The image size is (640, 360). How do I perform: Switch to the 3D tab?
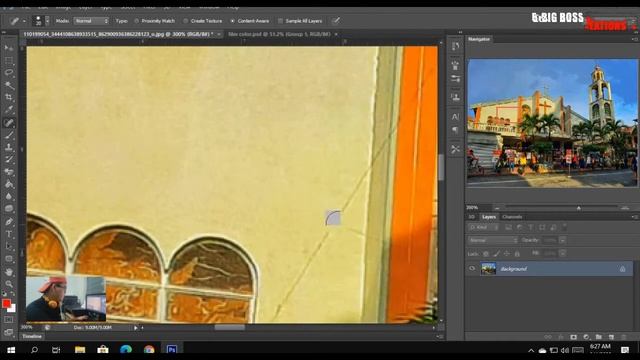pyautogui.click(x=471, y=217)
